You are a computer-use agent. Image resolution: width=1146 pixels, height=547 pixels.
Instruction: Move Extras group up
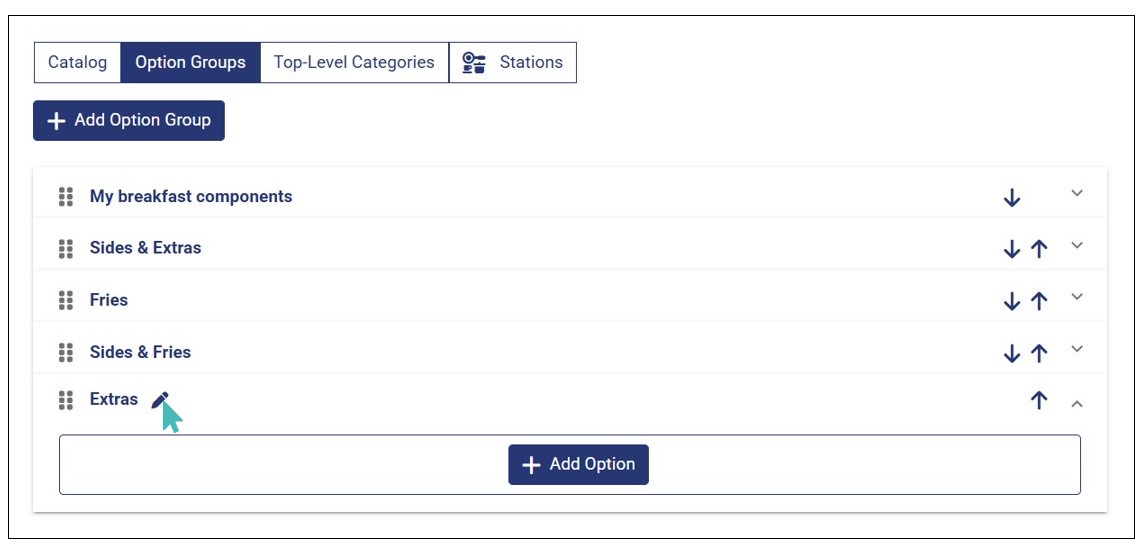tap(1039, 401)
